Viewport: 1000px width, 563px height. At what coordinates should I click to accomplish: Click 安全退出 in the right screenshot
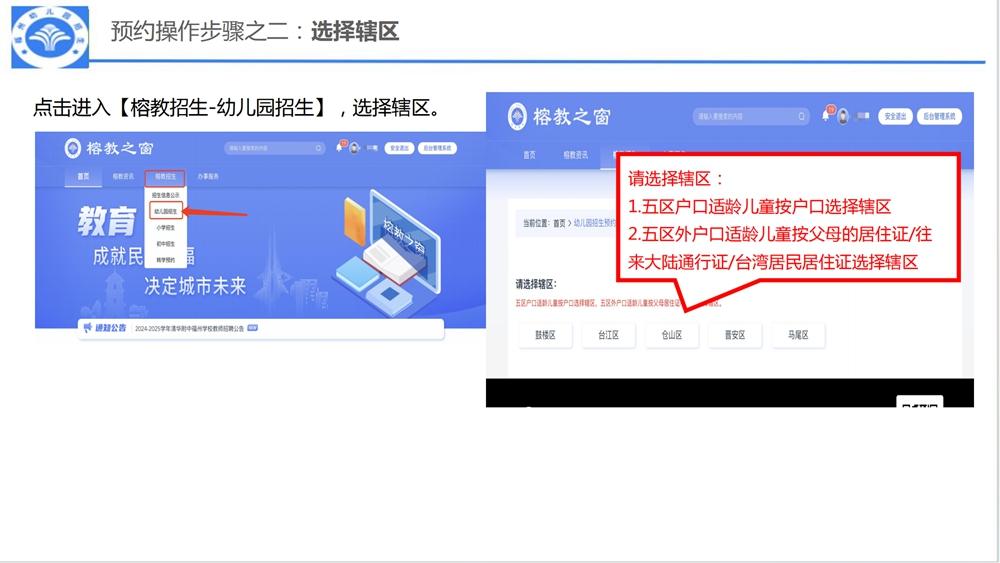click(894, 116)
